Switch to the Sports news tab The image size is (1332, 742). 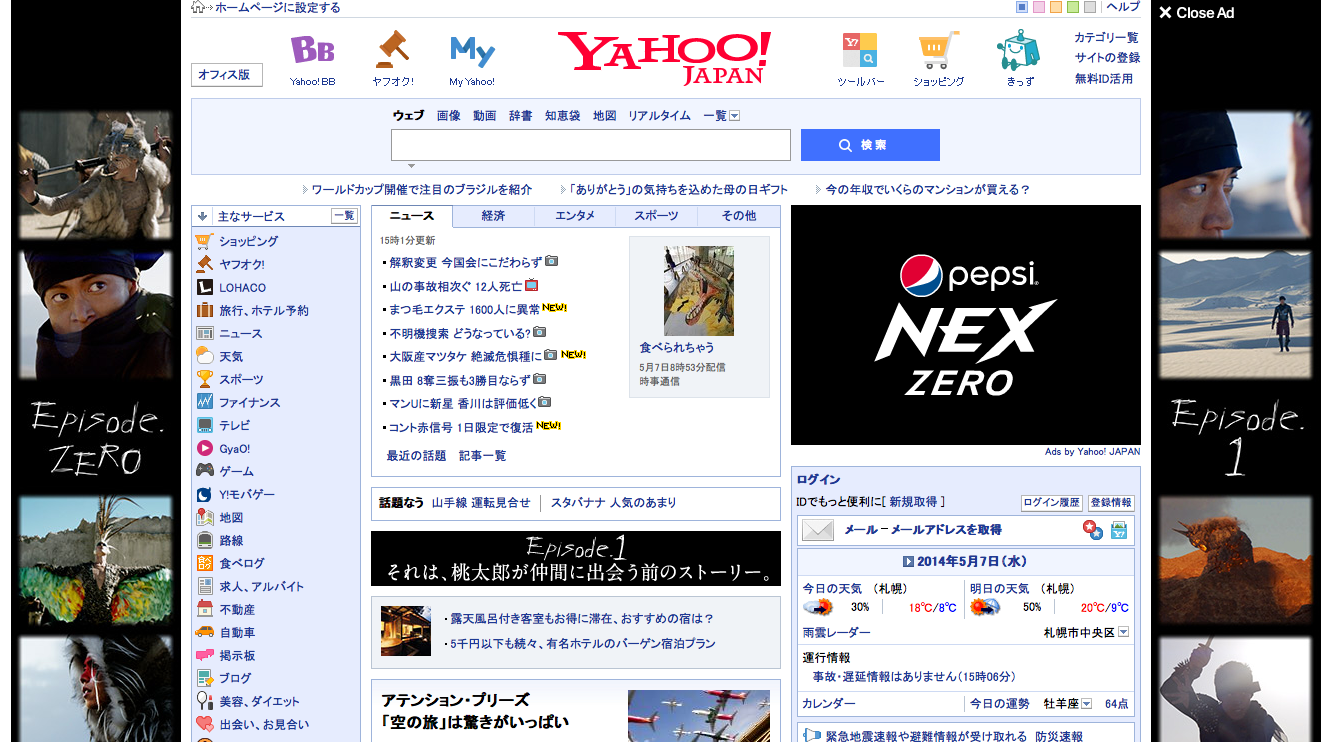[657, 216]
